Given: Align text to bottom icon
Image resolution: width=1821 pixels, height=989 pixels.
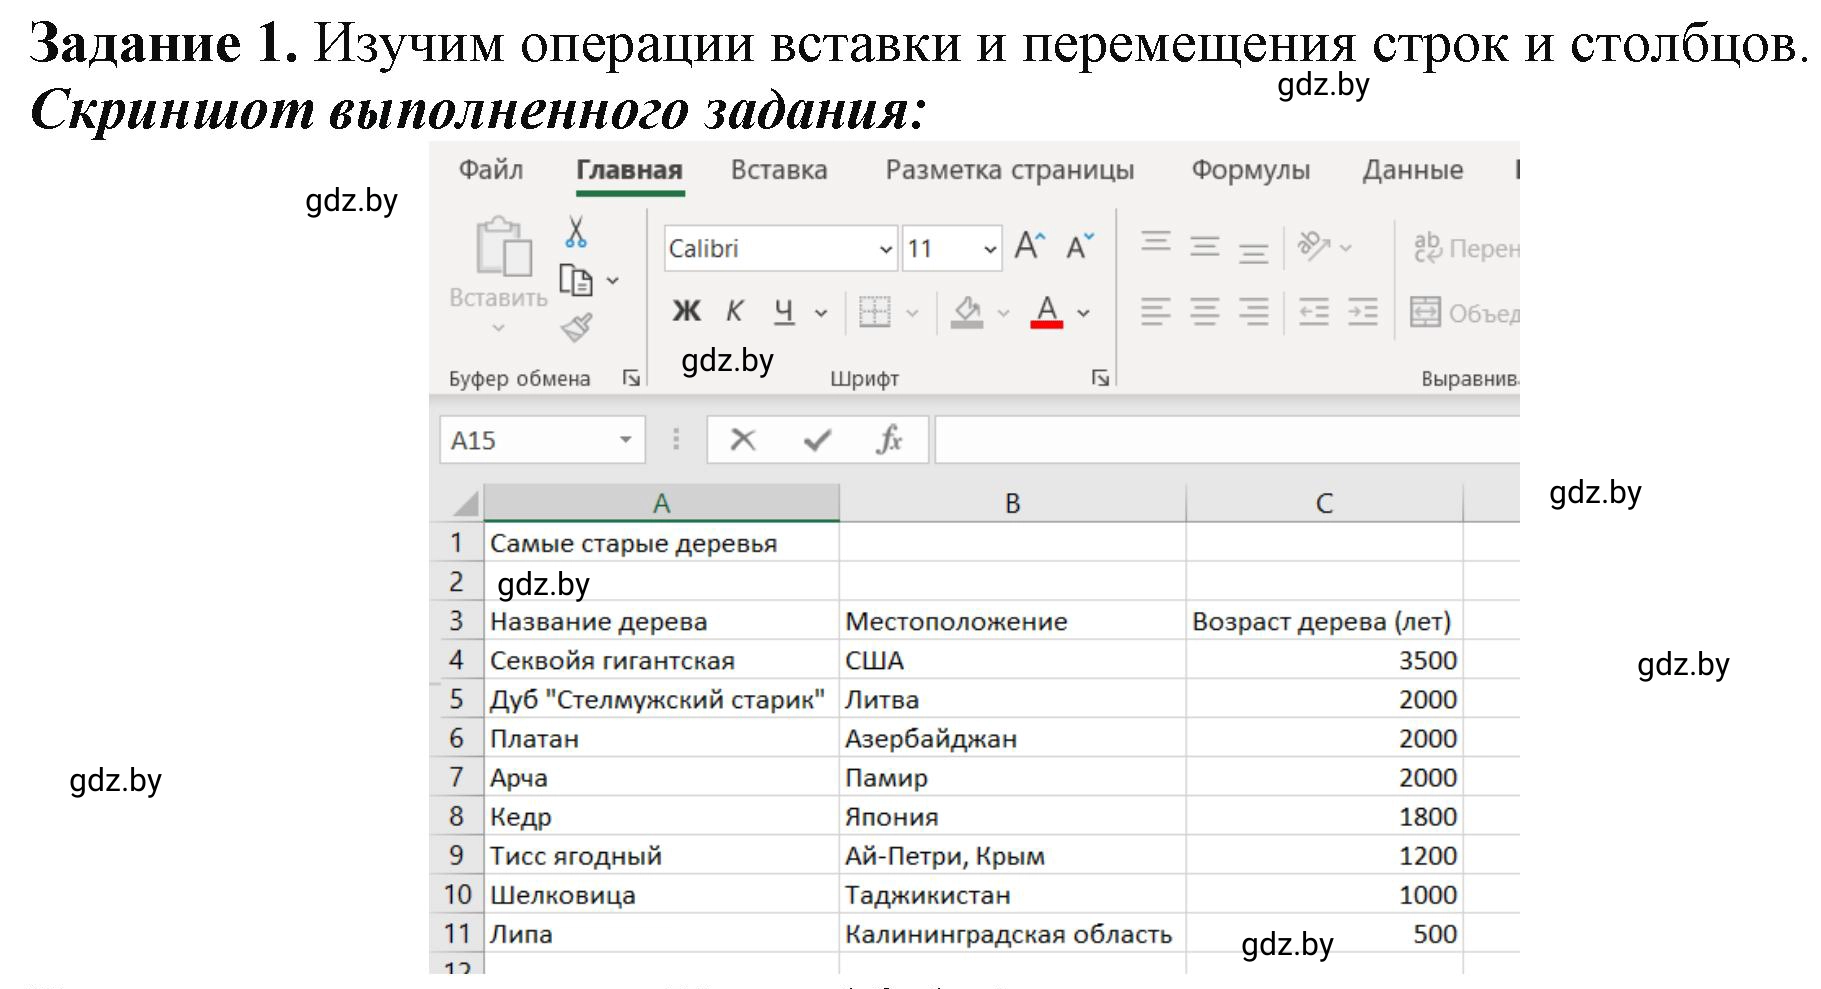Looking at the screenshot, I should pos(1253,250).
